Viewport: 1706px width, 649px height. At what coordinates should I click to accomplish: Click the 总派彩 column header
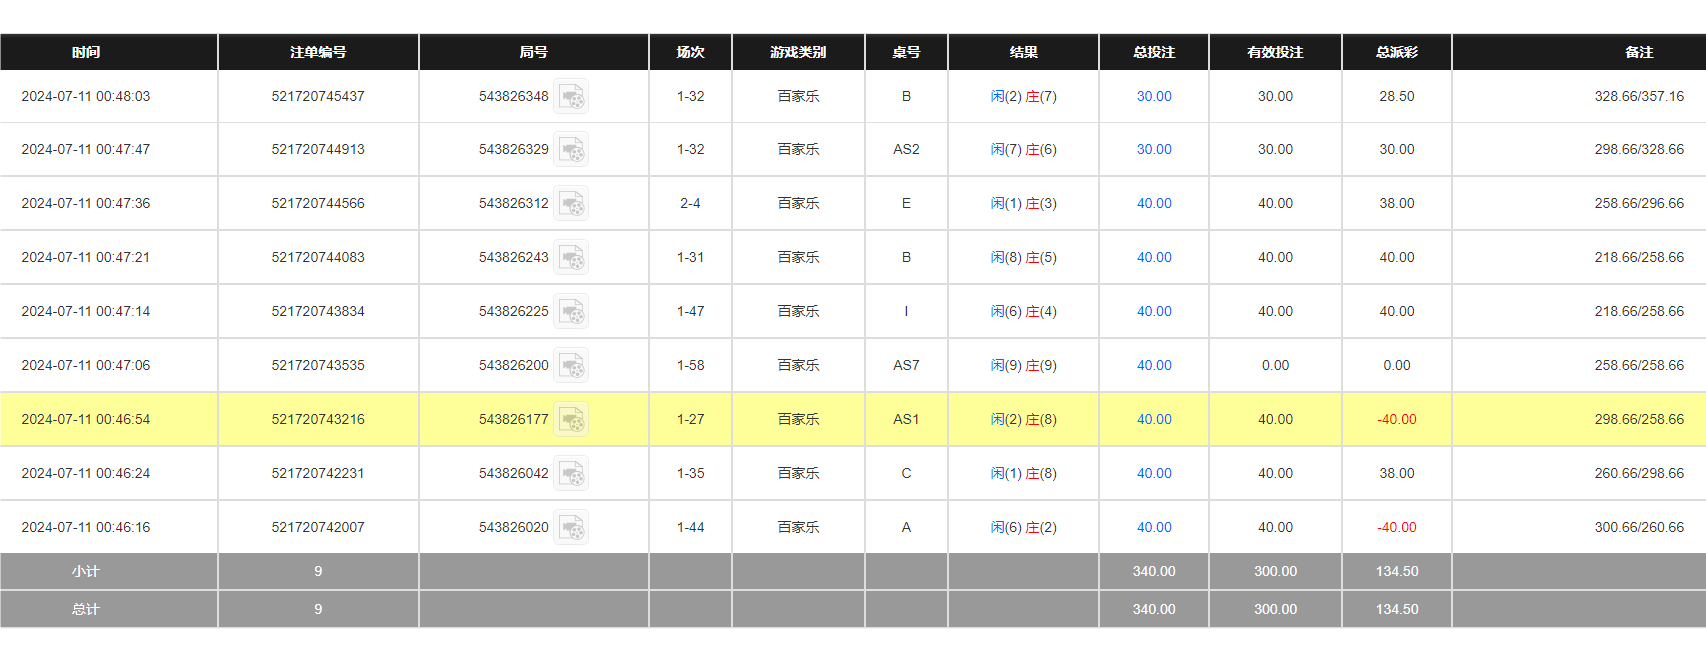tap(1396, 52)
